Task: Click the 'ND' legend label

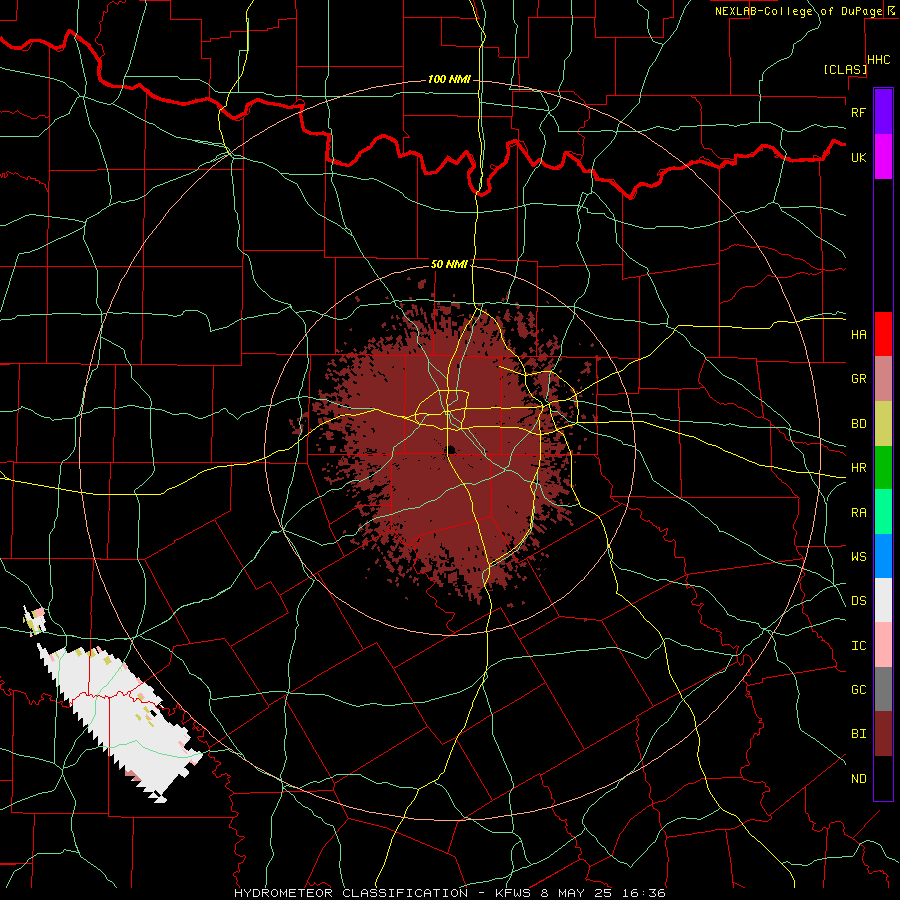Action: [858, 779]
